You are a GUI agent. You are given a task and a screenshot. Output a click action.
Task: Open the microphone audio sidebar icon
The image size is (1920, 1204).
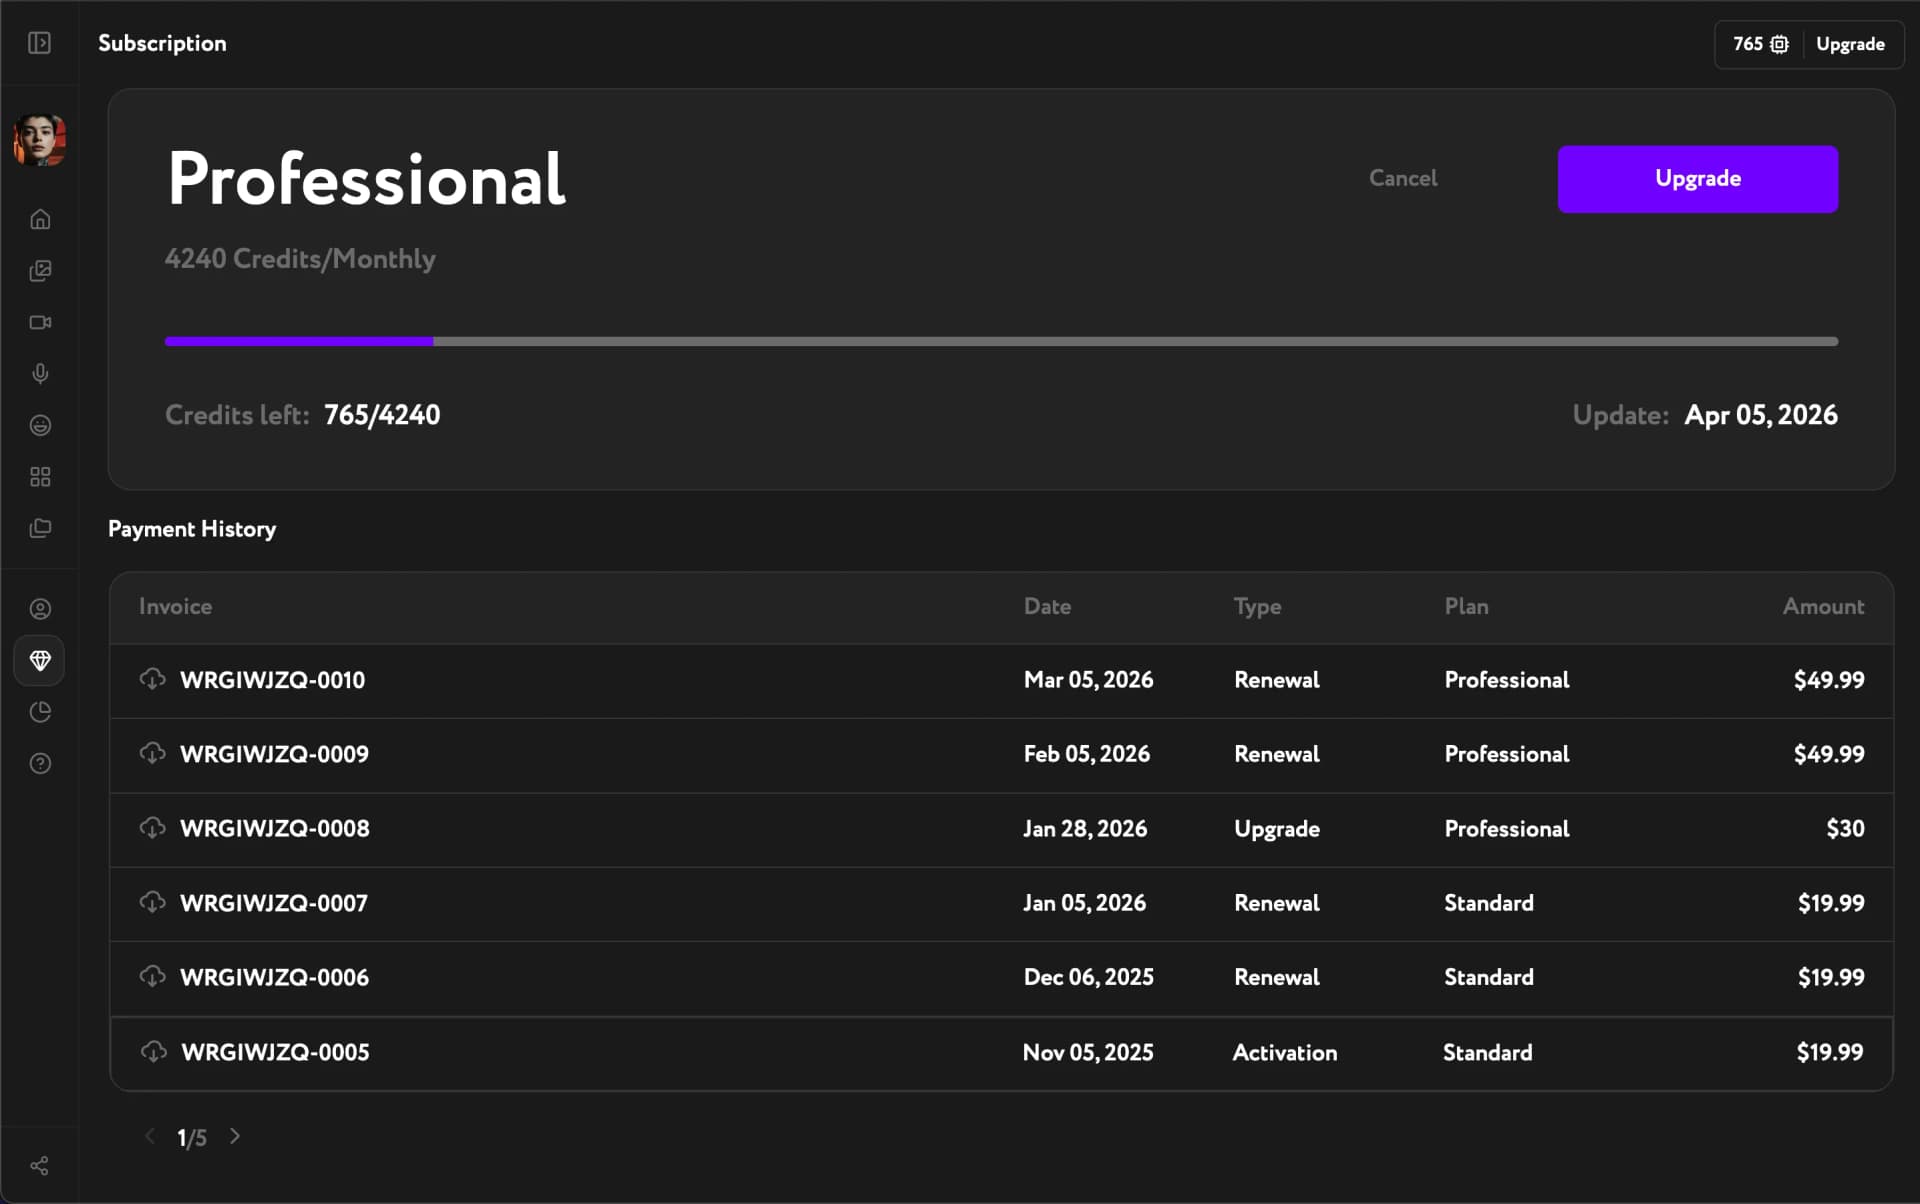point(40,373)
